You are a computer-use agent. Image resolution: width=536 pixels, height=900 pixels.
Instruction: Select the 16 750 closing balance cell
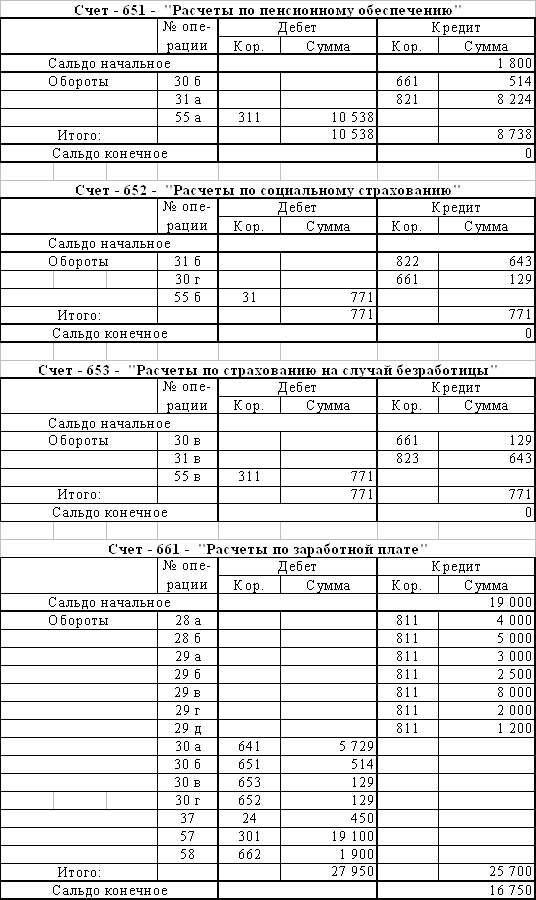pyautogui.click(x=456, y=890)
